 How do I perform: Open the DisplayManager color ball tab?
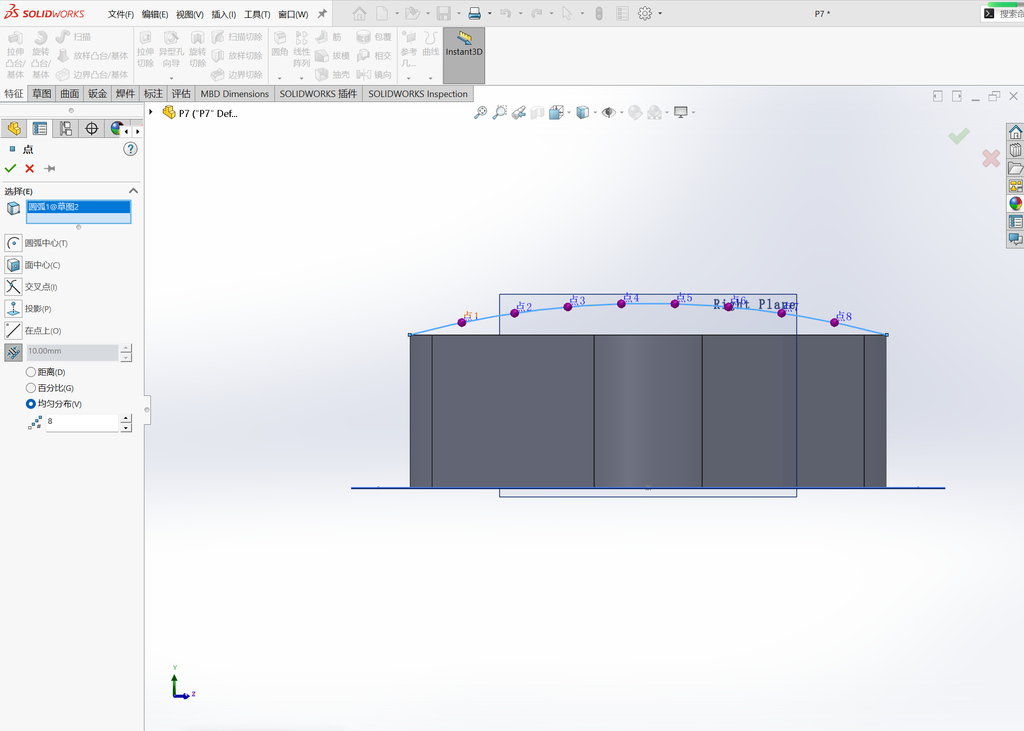[116, 129]
